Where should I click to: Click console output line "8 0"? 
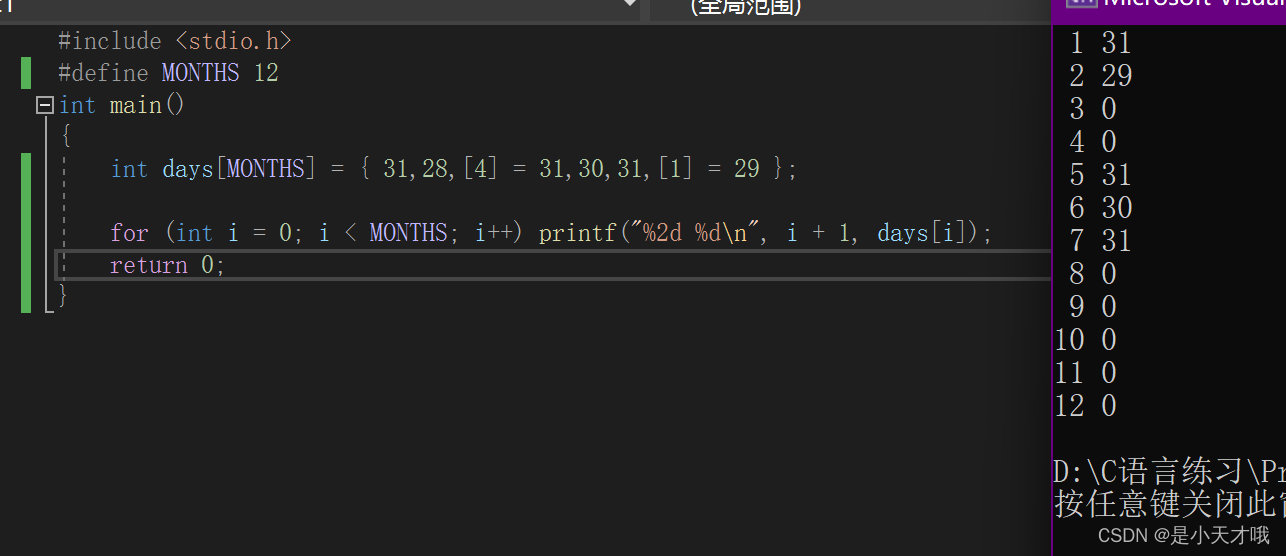coord(1092,274)
